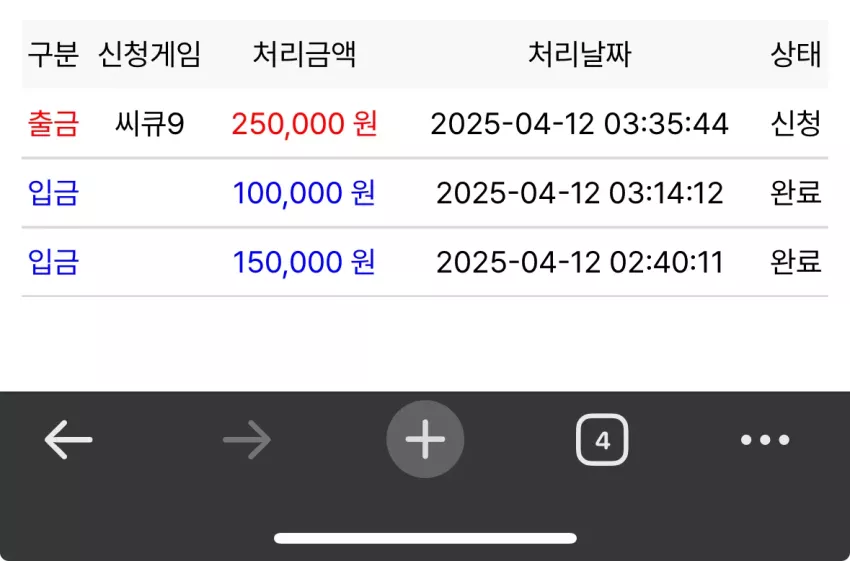The height and width of the screenshot is (561, 850).
Task: Tap the browser back arrow
Action: point(68,439)
